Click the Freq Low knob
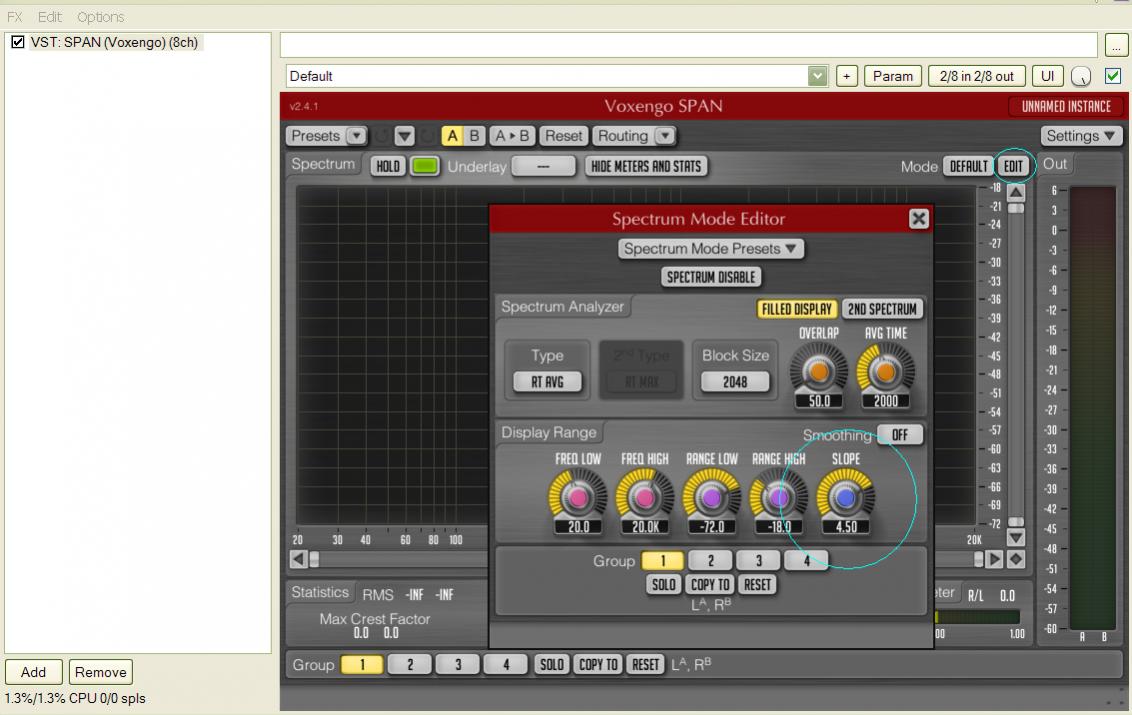 point(578,497)
